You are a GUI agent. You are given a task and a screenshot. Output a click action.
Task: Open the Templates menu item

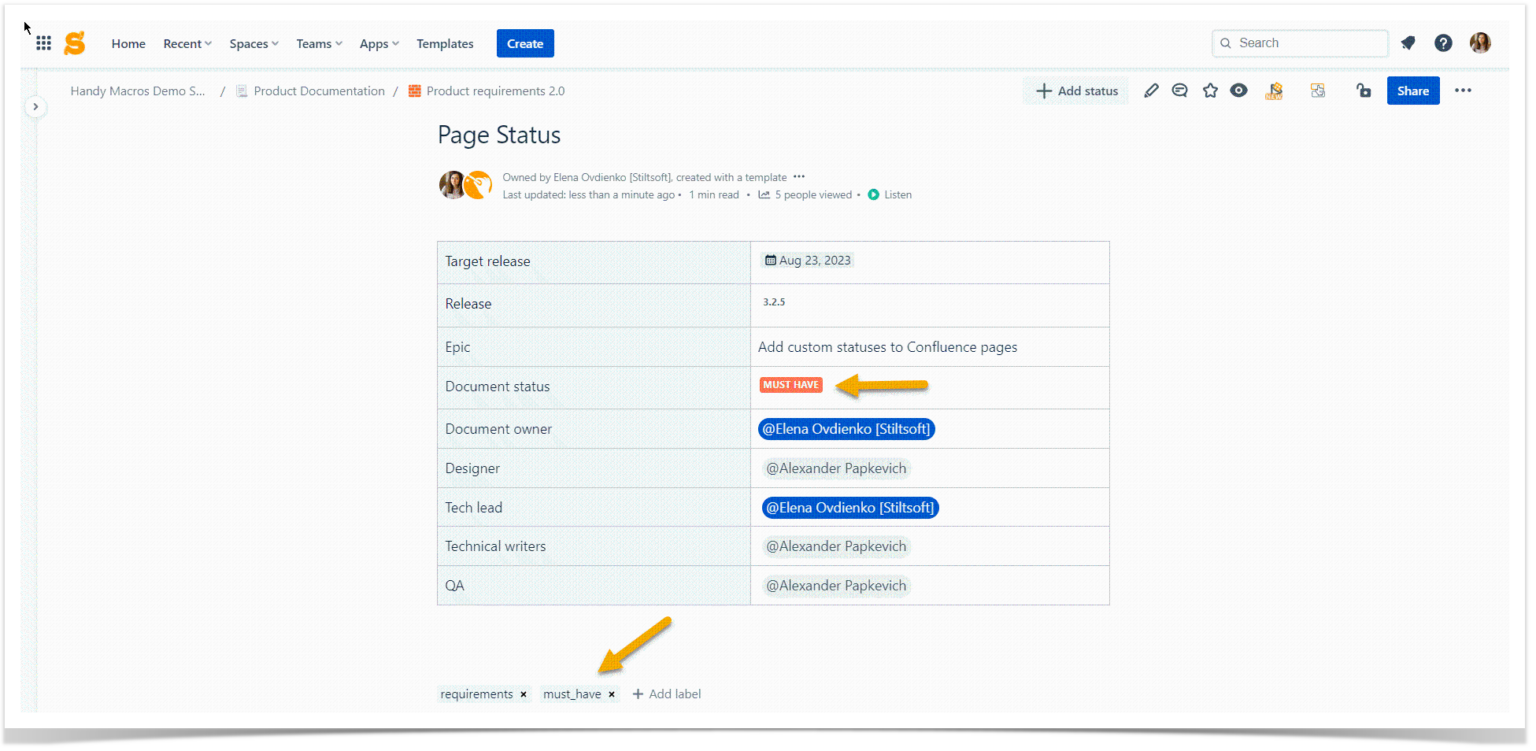445,43
